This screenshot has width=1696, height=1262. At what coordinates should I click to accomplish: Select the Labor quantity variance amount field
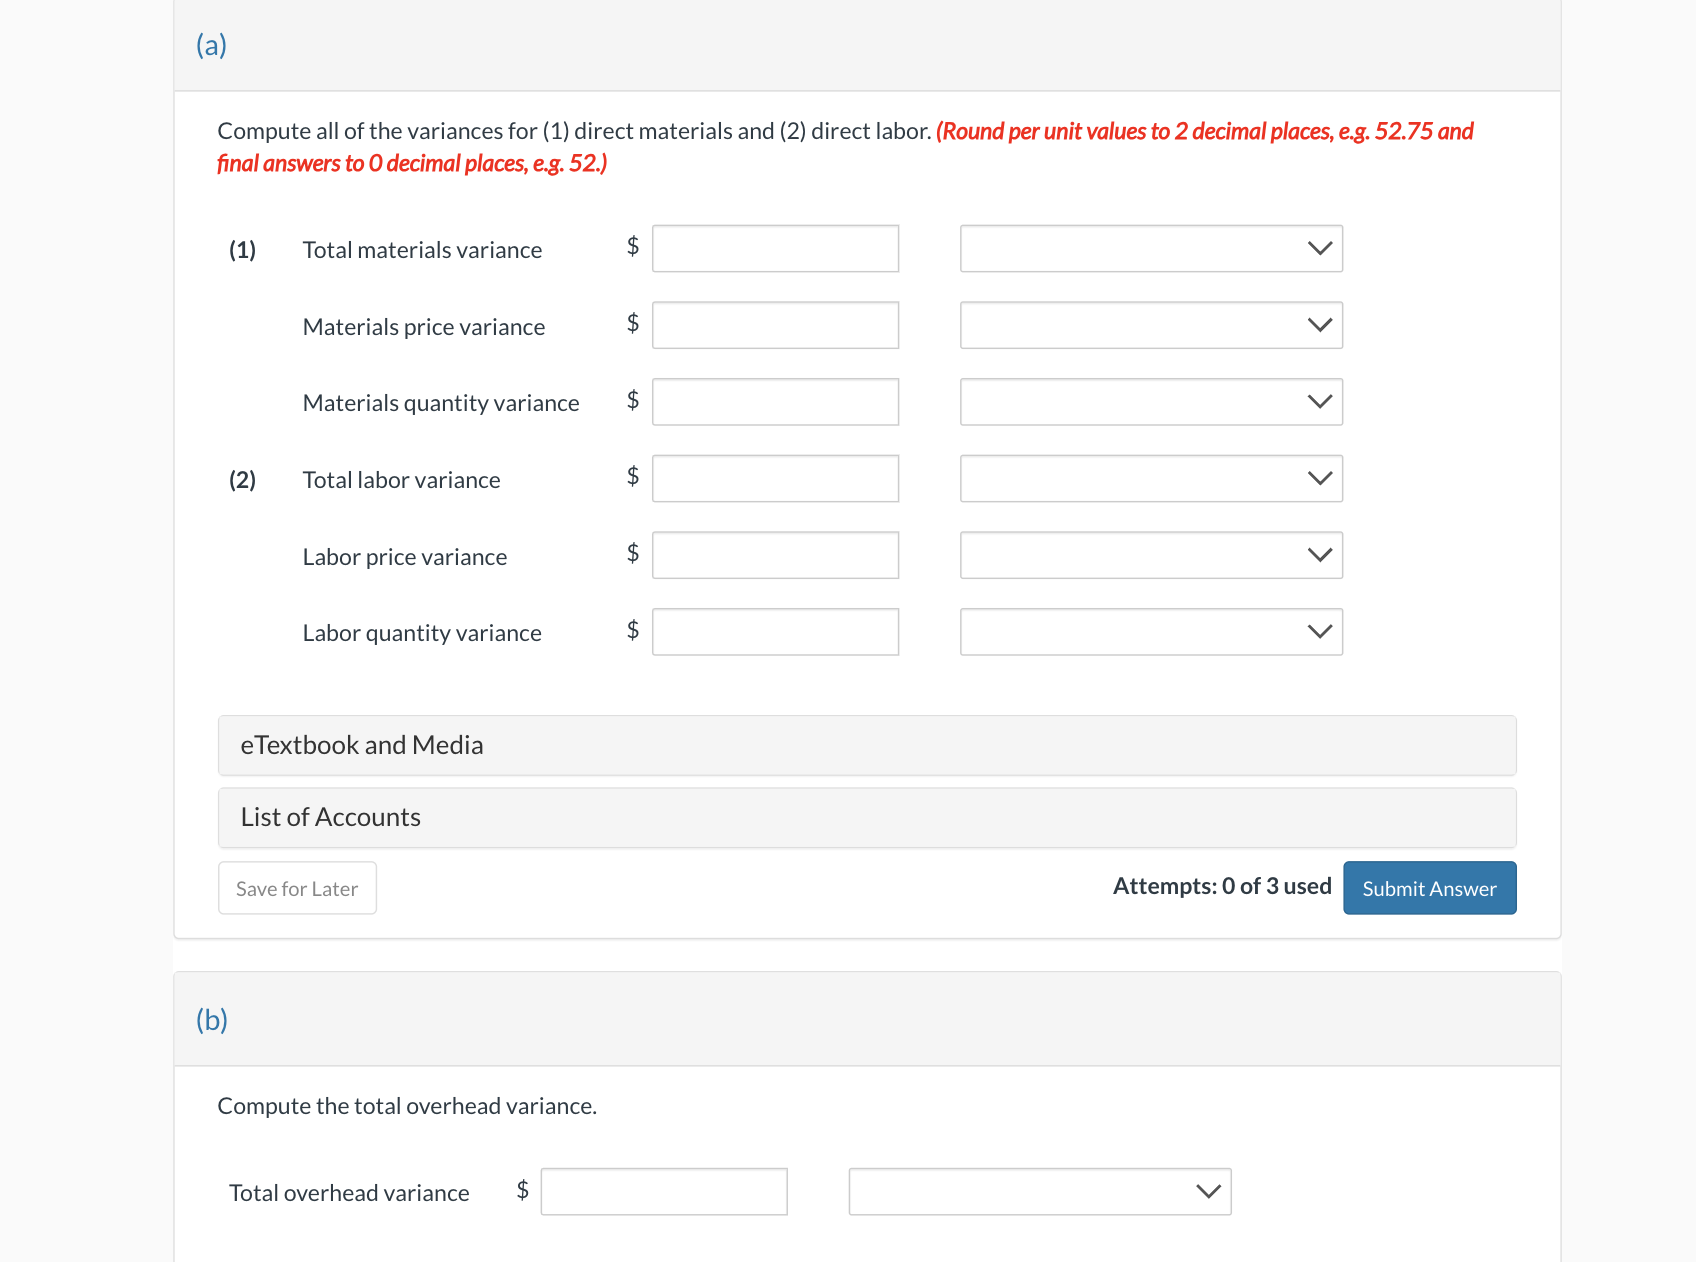pos(775,631)
